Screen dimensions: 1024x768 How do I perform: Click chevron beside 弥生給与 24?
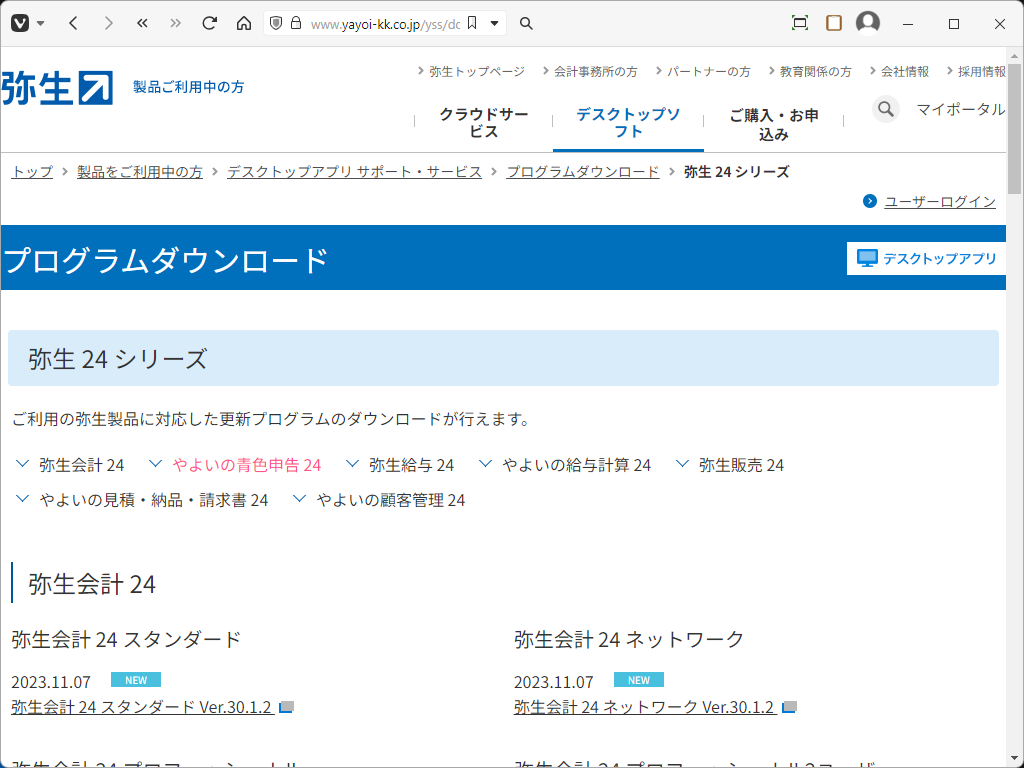click(x=353, y=464)
